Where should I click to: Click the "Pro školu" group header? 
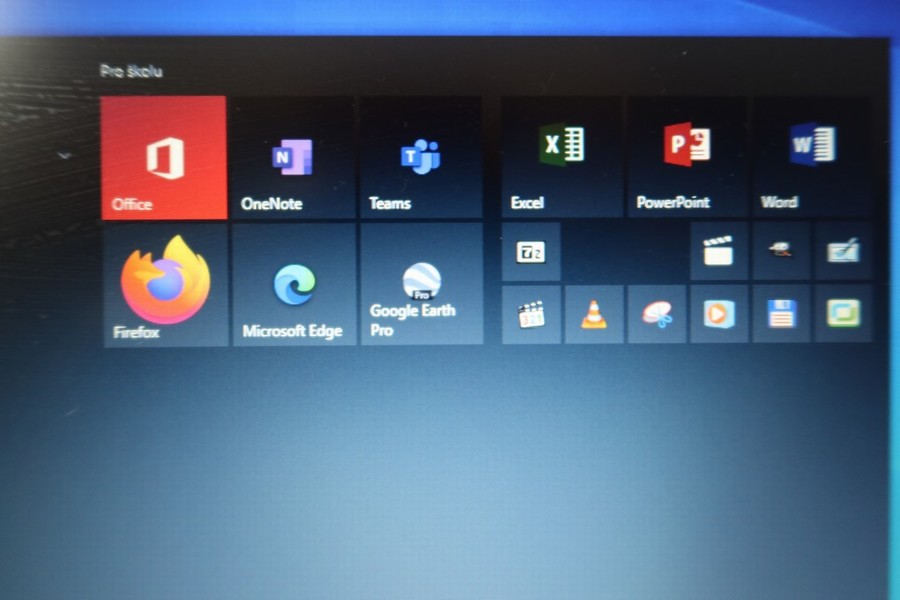click(131, 71)
